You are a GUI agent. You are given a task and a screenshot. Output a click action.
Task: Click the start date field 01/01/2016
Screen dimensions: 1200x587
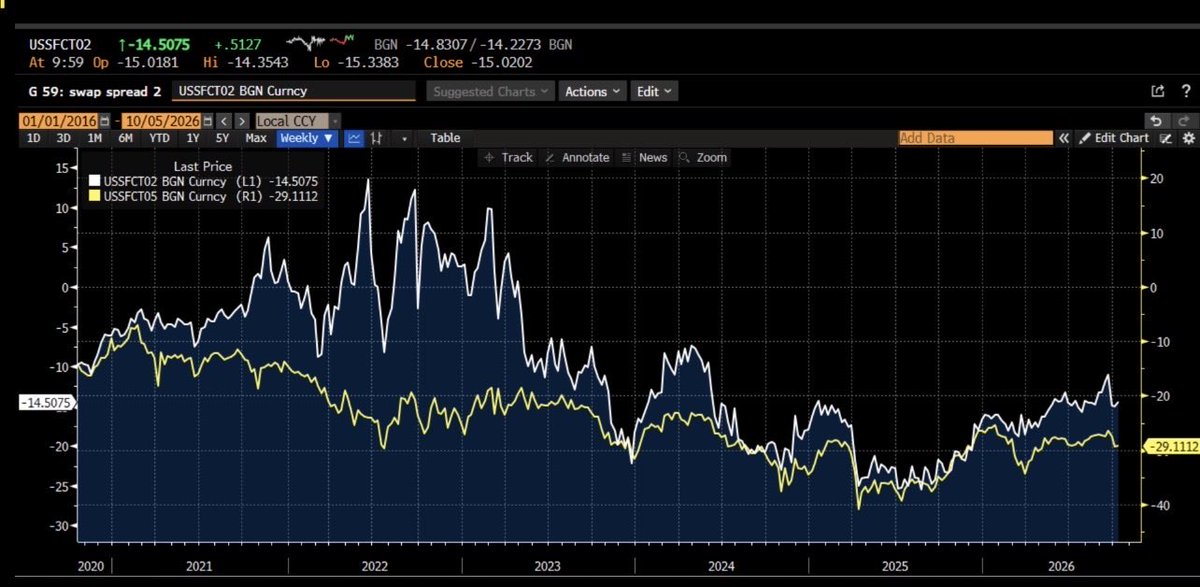click(x=58, y=121)
